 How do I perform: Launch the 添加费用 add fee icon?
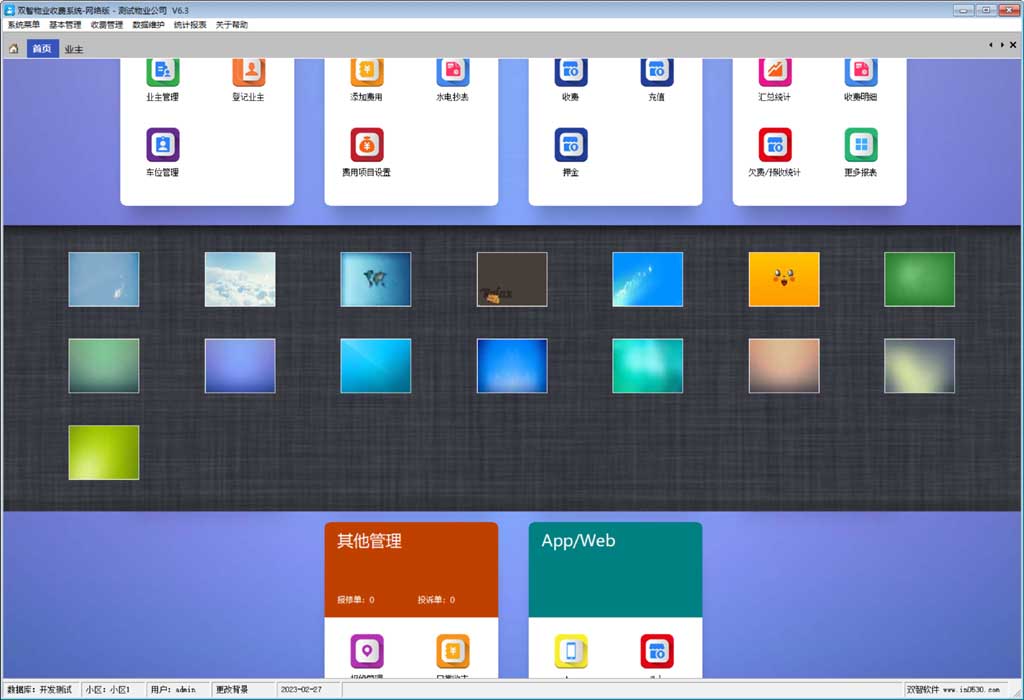pyautogui.click(x=366, y=72)
